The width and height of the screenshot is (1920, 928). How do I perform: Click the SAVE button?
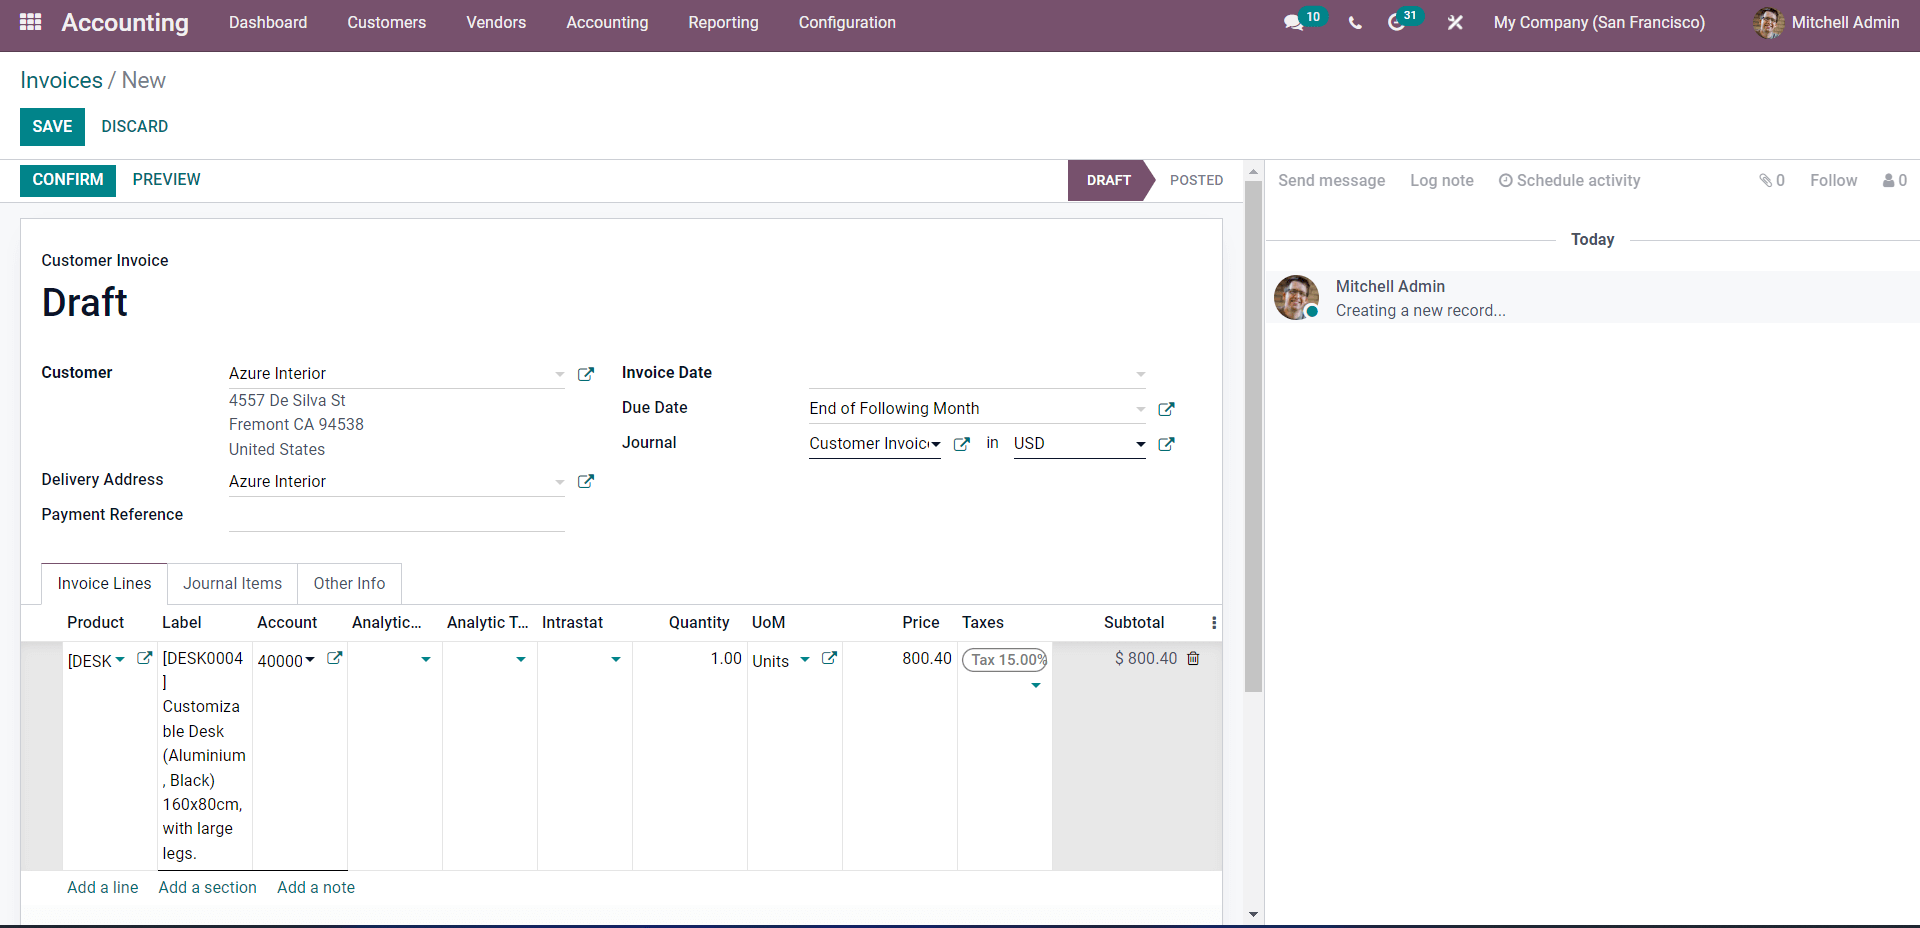coord(52,127)
